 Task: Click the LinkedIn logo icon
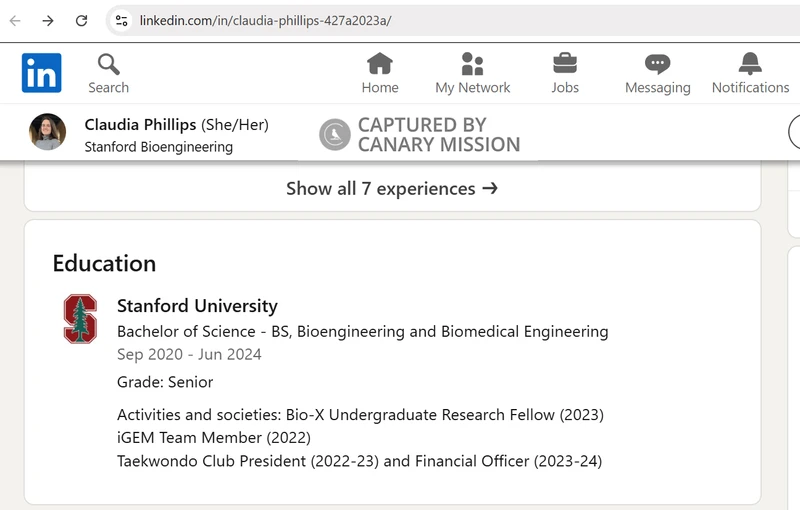(x=41, y=73)
